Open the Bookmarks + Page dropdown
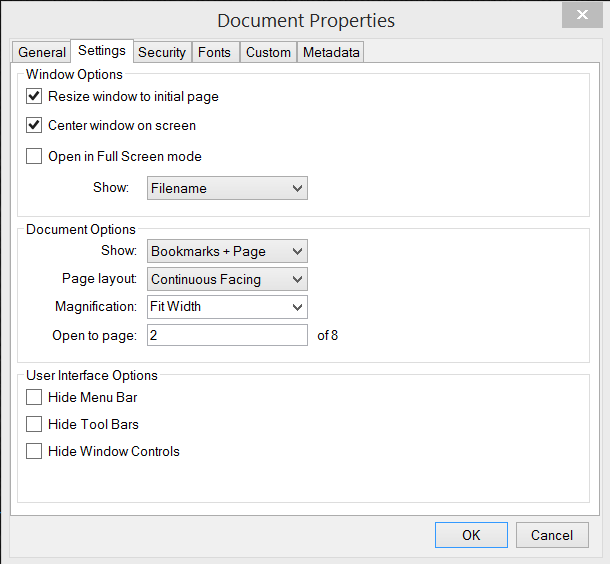This screenshot has height=564, width=610. [x=227, y=251]
